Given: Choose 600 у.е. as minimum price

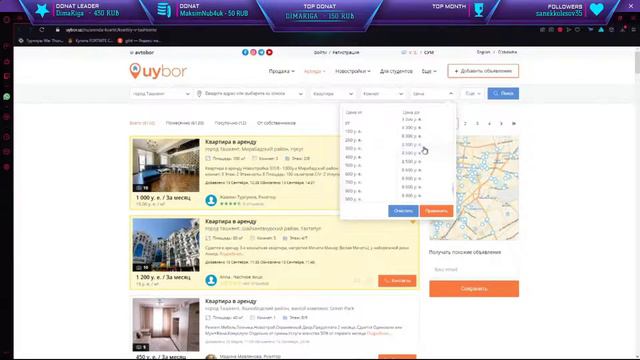Looking at the screenshot, I should (353, 174).
